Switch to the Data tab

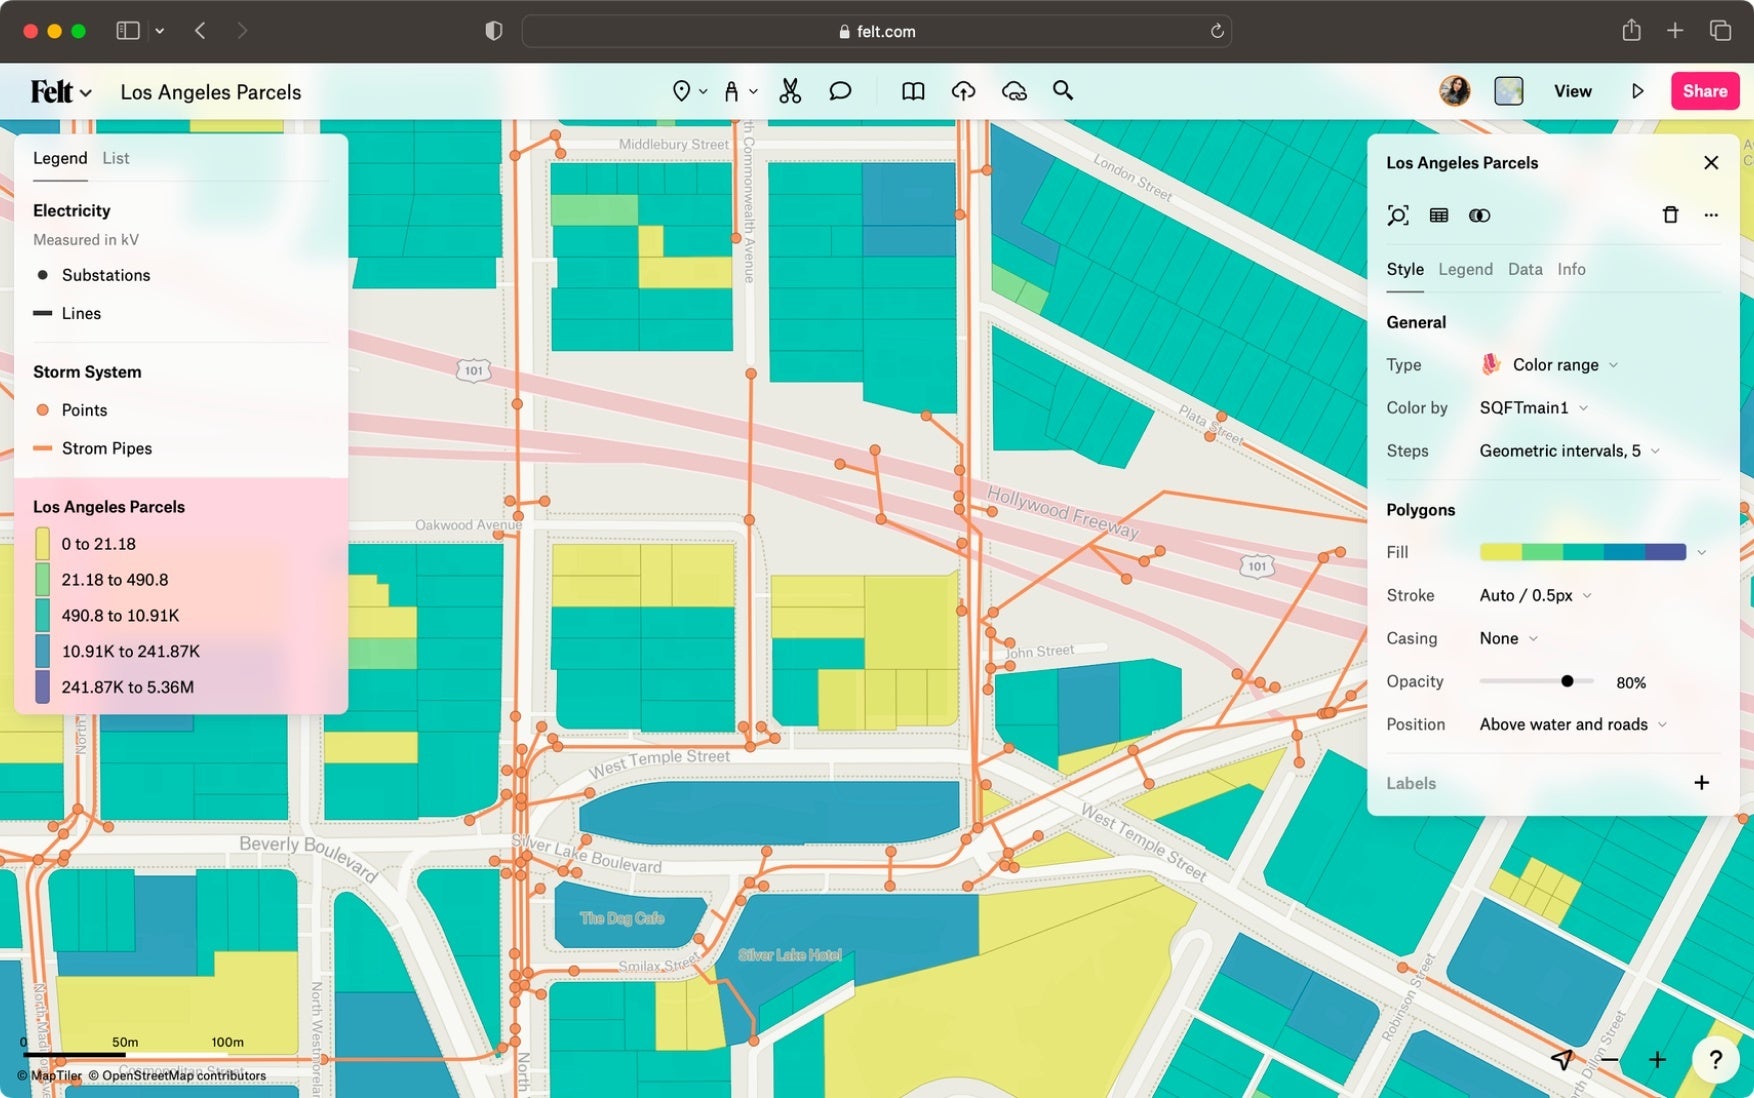click(1524, 269)
